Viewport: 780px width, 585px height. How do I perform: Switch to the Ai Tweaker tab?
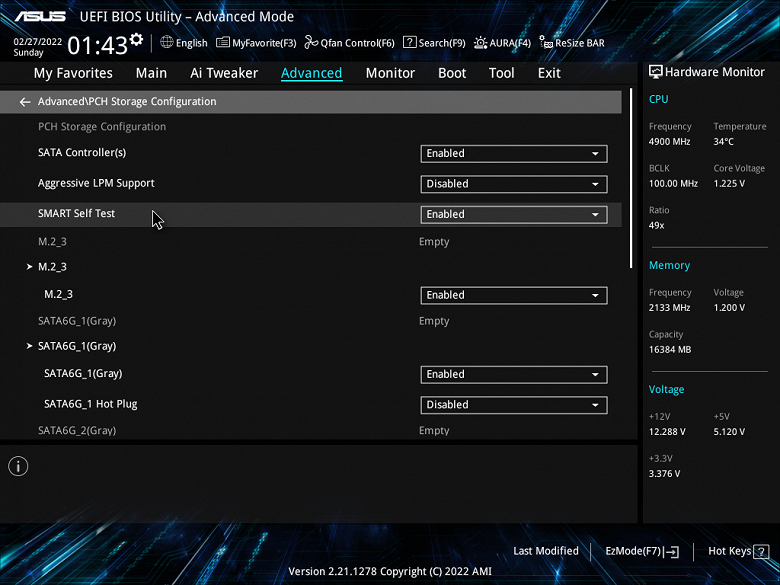tap(224, 73)
